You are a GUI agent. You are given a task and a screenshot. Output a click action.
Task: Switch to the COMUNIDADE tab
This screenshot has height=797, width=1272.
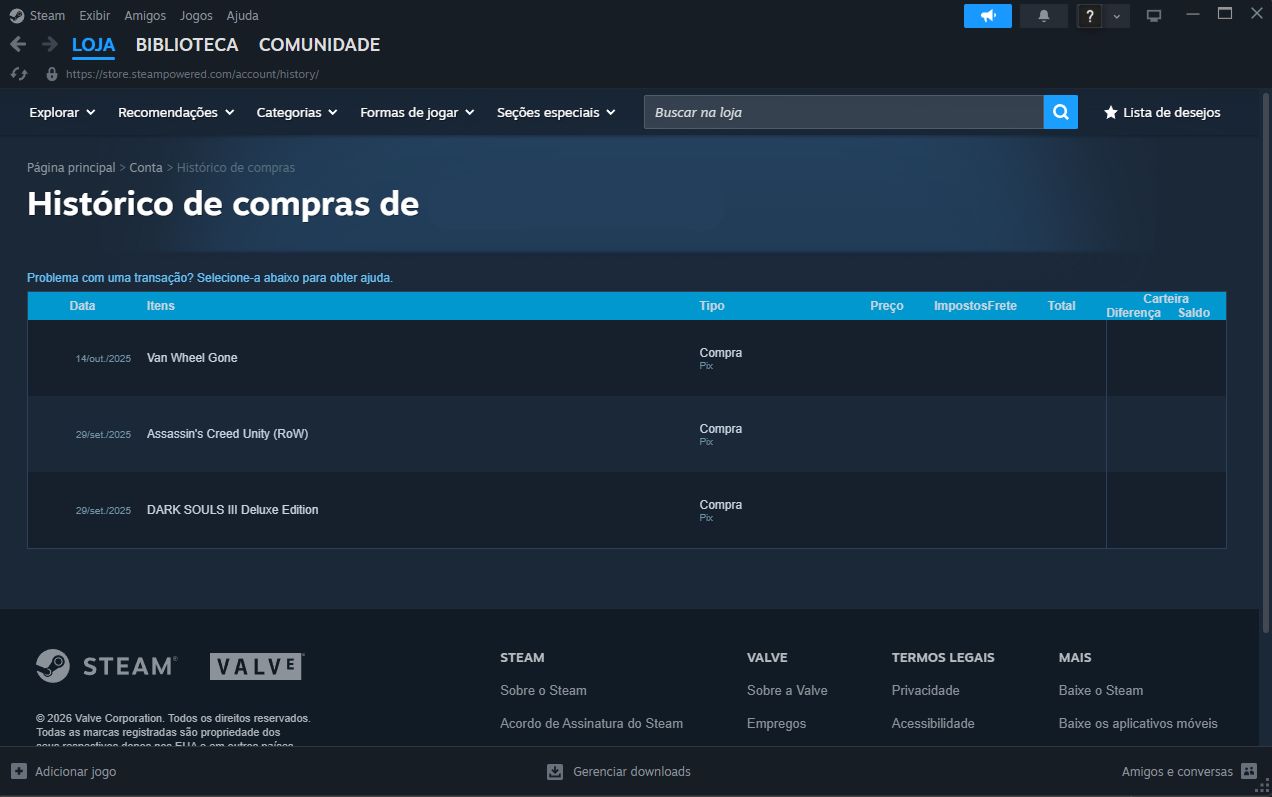(319, 45)
